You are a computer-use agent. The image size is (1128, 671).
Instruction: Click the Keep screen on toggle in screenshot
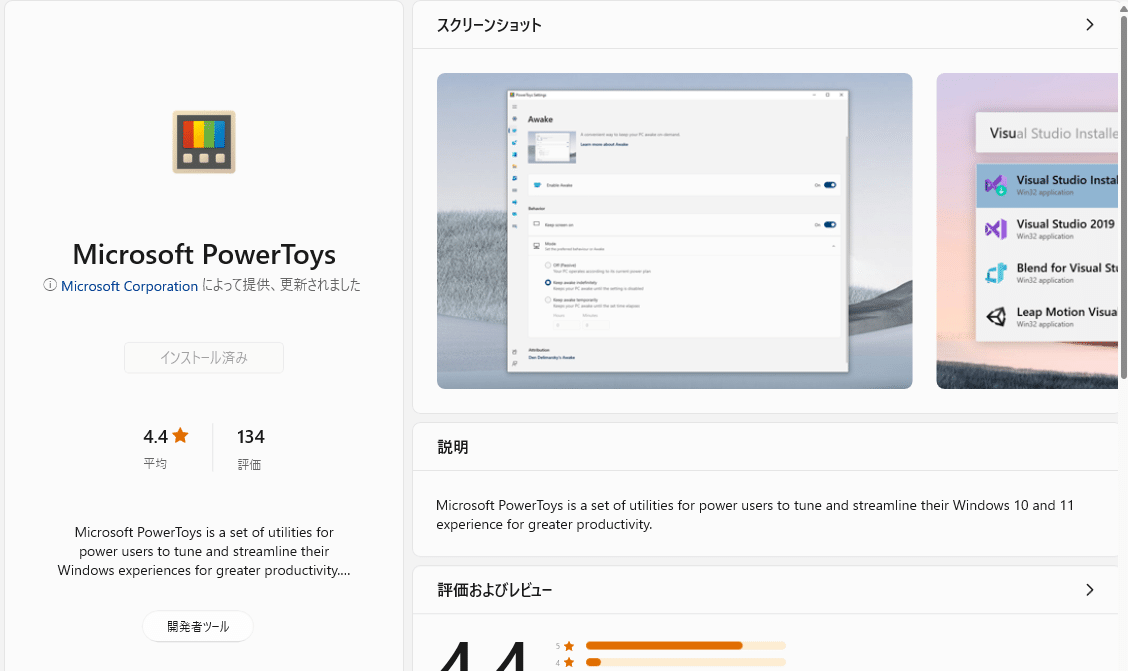click(x=829, y=225)
